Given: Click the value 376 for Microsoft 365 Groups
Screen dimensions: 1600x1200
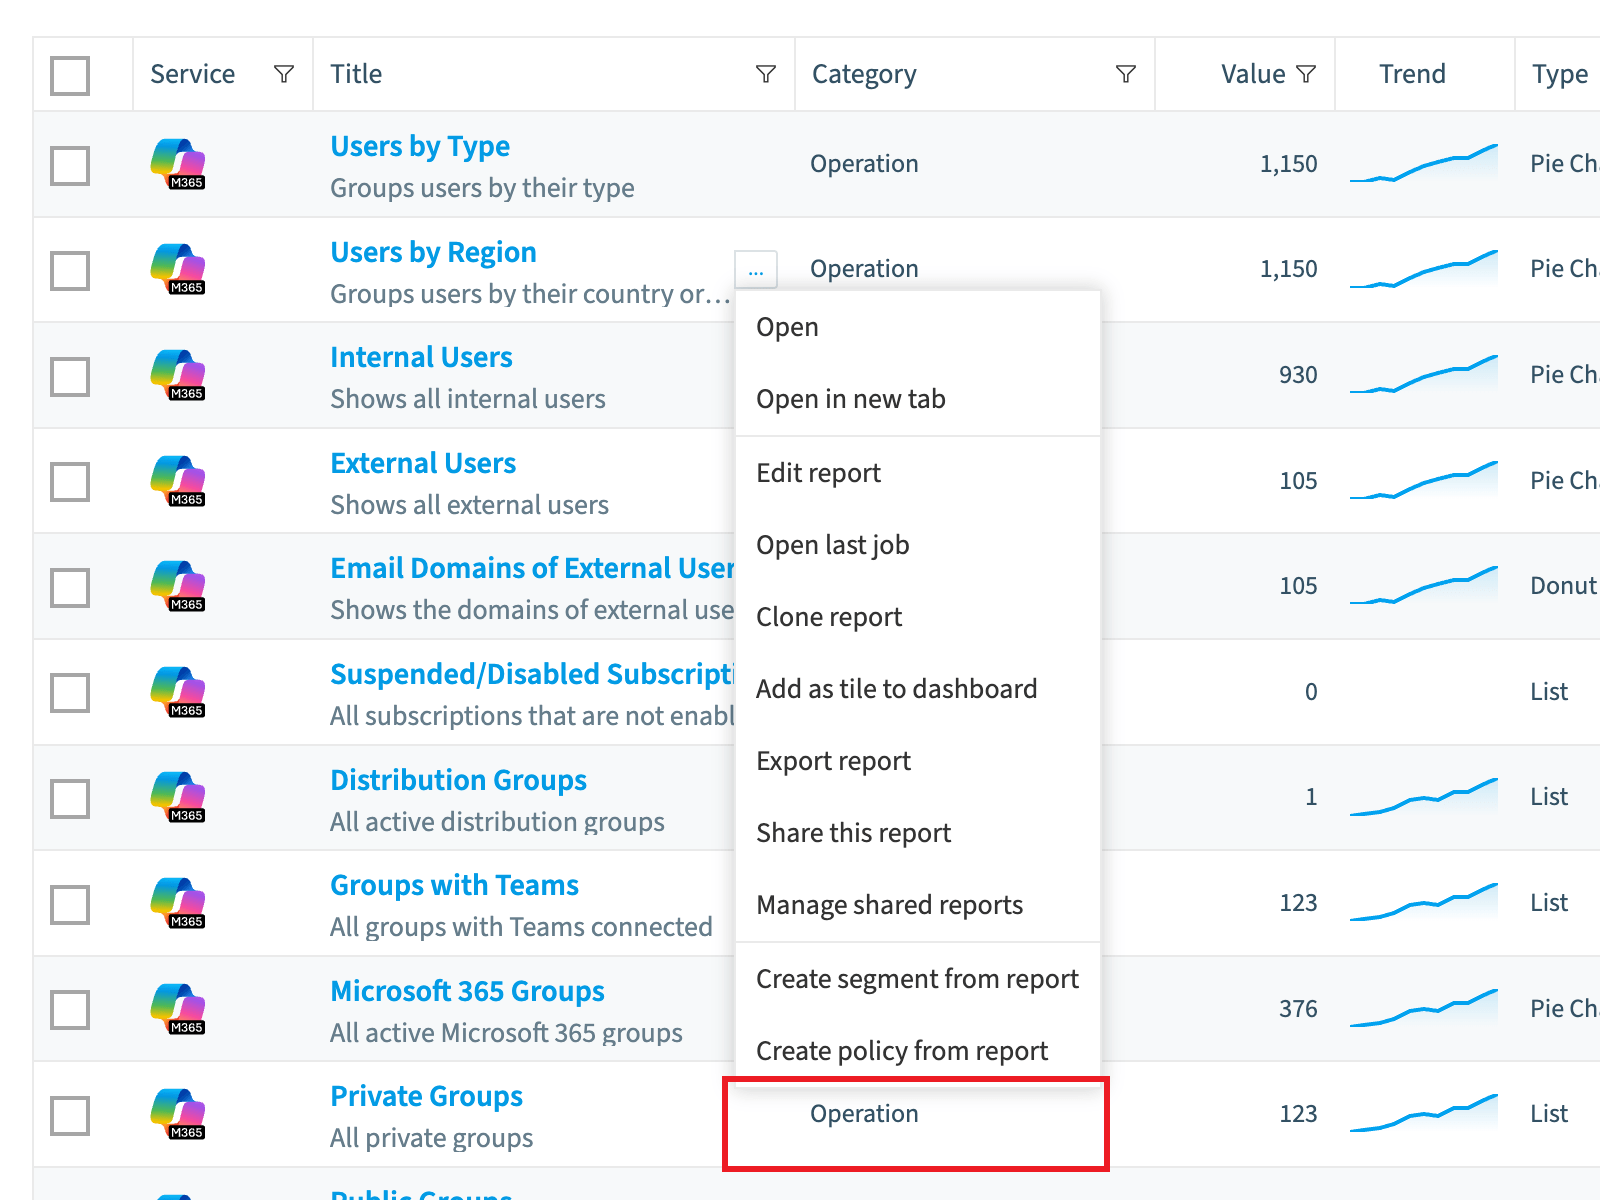Looking at the screenshot, I should tap(1298, 1009).
